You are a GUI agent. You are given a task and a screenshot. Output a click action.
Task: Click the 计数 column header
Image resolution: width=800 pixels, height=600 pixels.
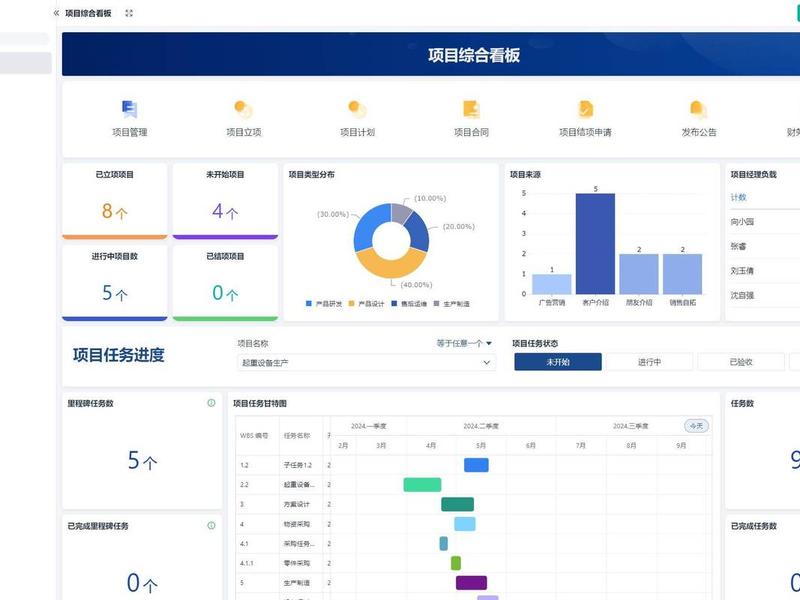(x=738, y=197)
